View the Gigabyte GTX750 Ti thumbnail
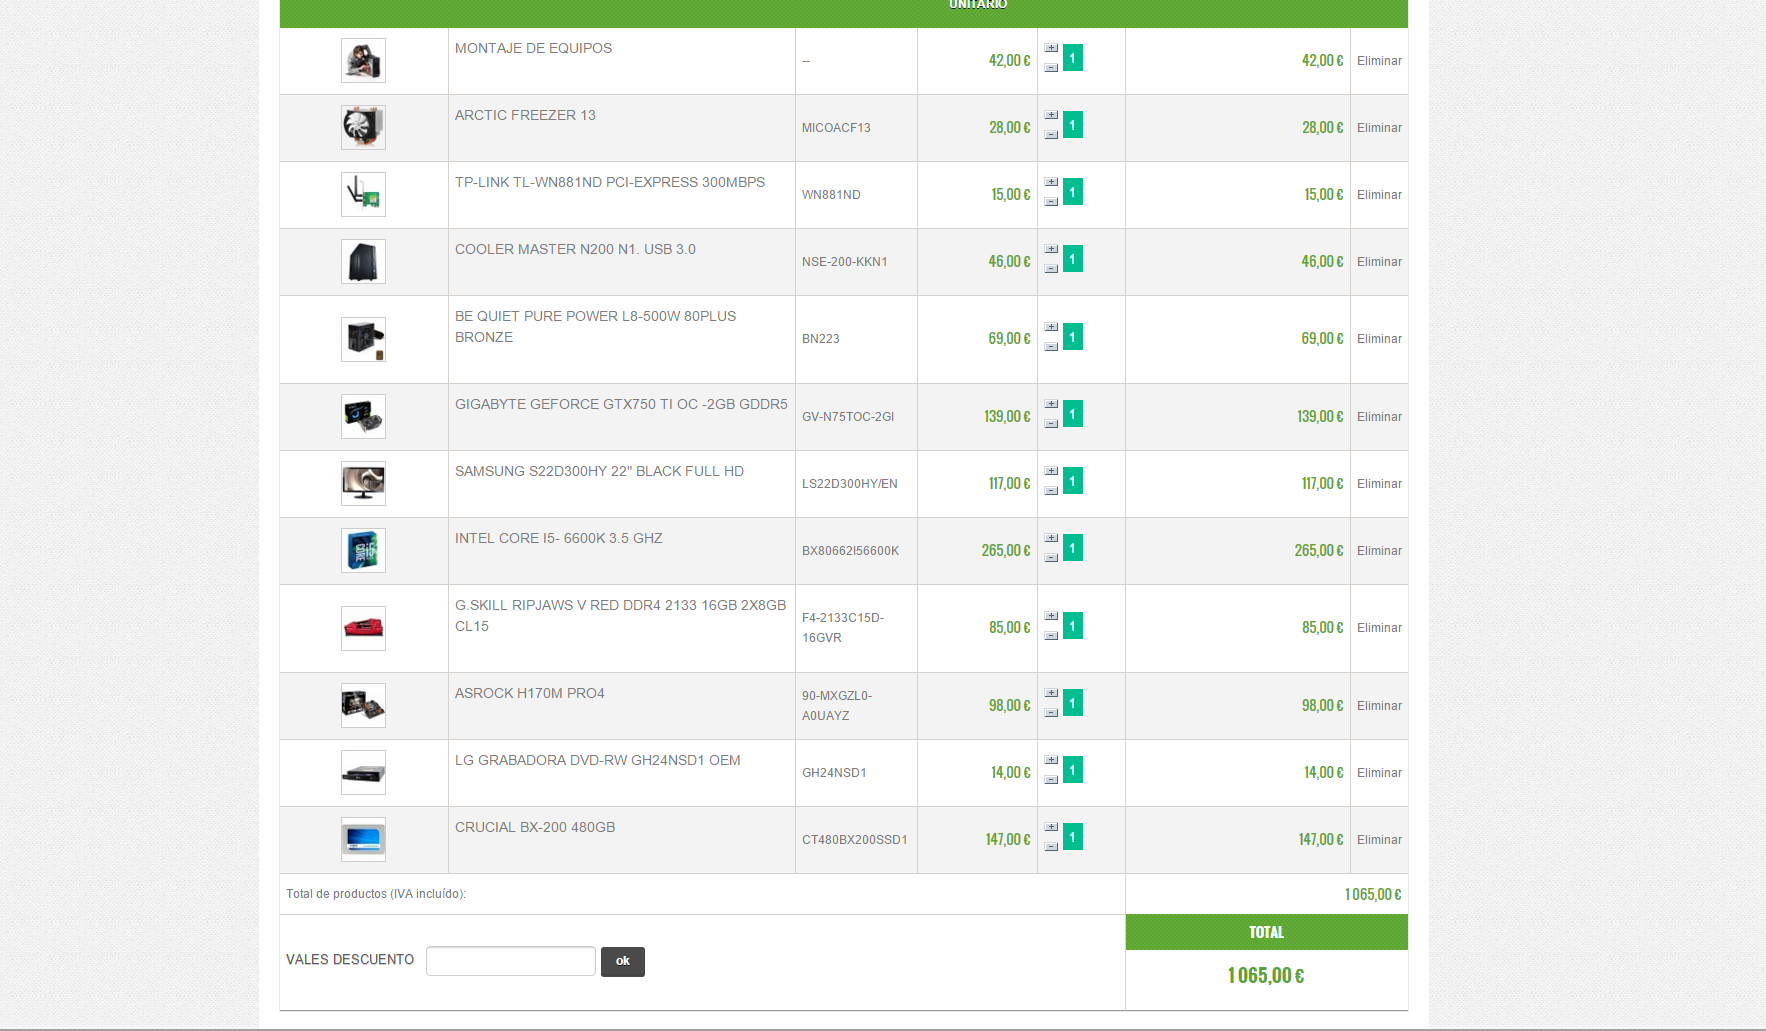Screen dimensions: 1766x1031 363,417
